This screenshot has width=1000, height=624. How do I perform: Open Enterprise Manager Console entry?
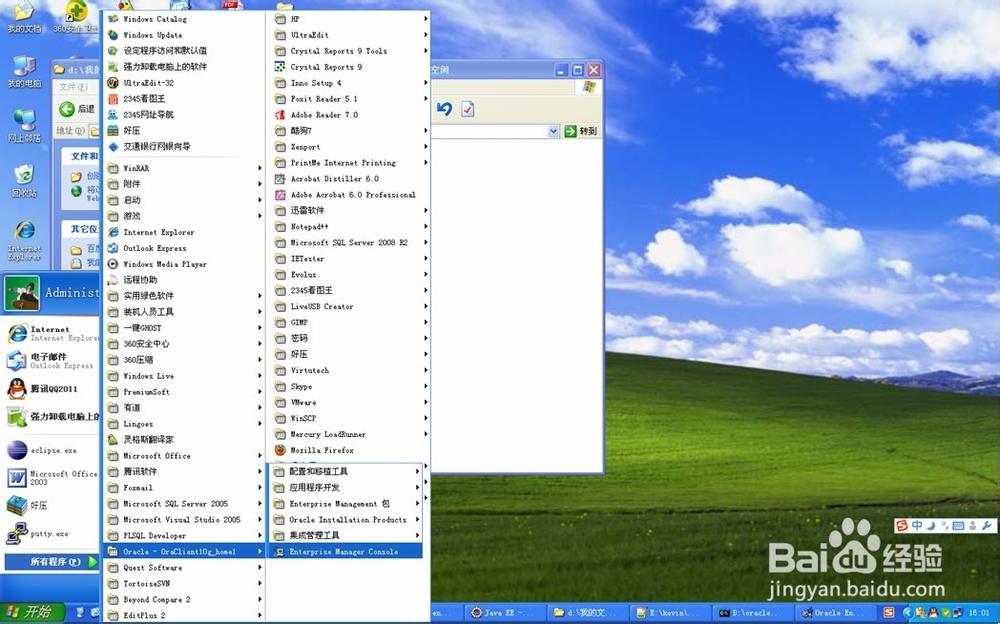pos(344,551)
